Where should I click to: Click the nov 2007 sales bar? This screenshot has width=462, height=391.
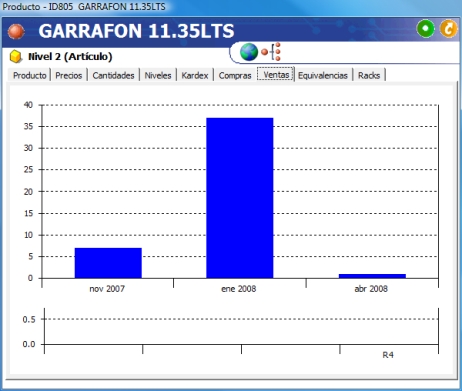pyautogui.click(x=108, y=263)
